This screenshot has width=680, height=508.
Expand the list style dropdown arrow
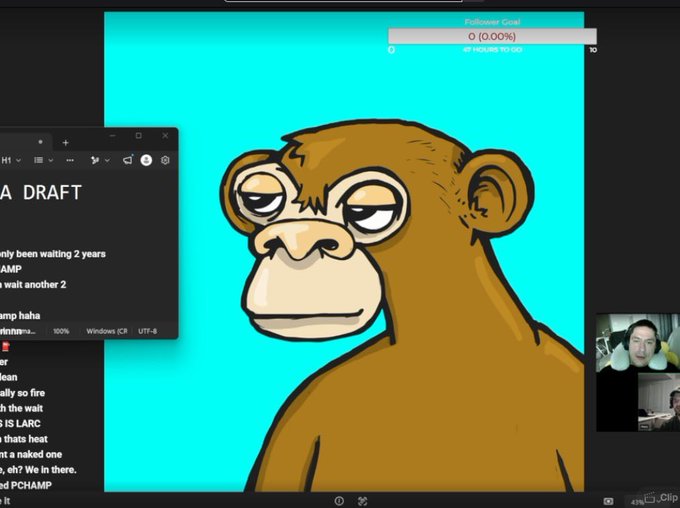point(51,161)
